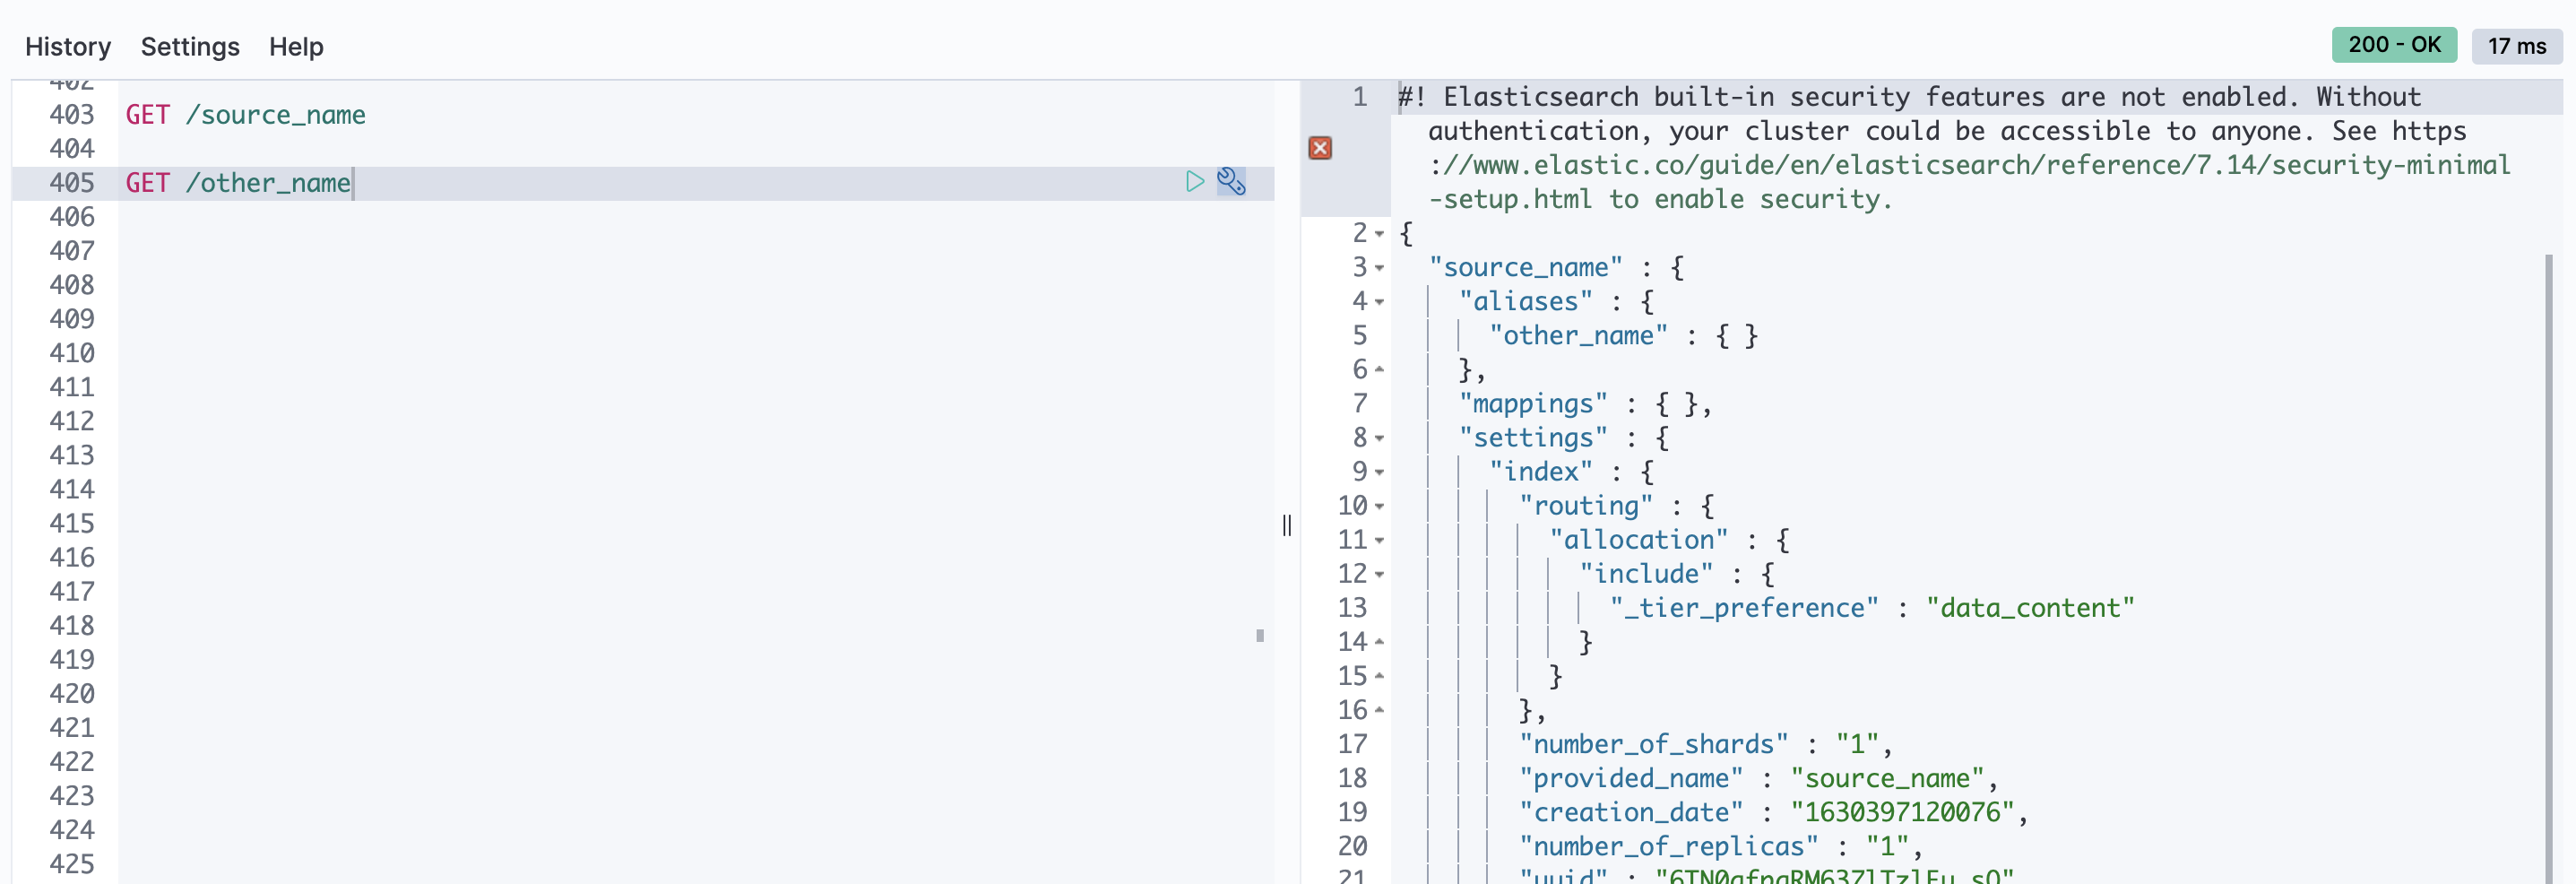Open the History menu
The height and width of the screenshot is (884, 2576).
coord(68,46)
